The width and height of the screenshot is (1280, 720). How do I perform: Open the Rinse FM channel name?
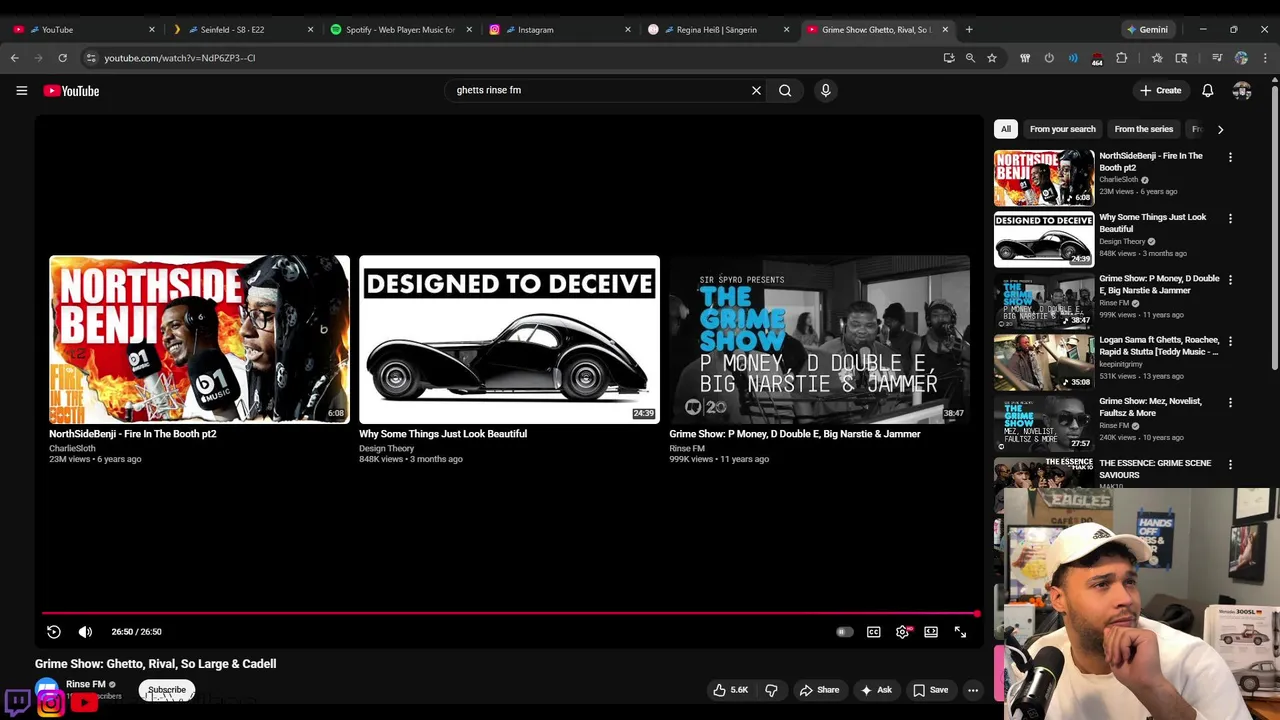pyautogui.click(x=86, y=684)
